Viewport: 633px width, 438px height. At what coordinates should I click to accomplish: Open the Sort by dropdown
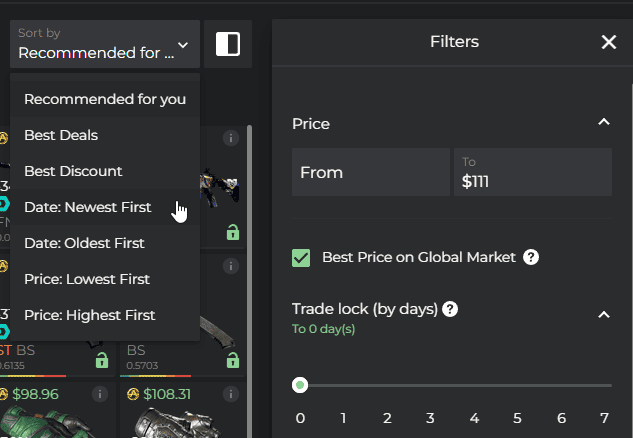tap(104, 44)
